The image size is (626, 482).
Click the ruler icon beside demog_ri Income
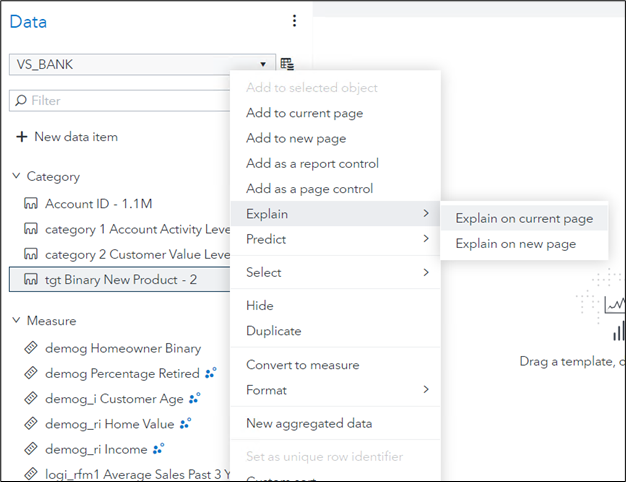(x=30, y=449)
